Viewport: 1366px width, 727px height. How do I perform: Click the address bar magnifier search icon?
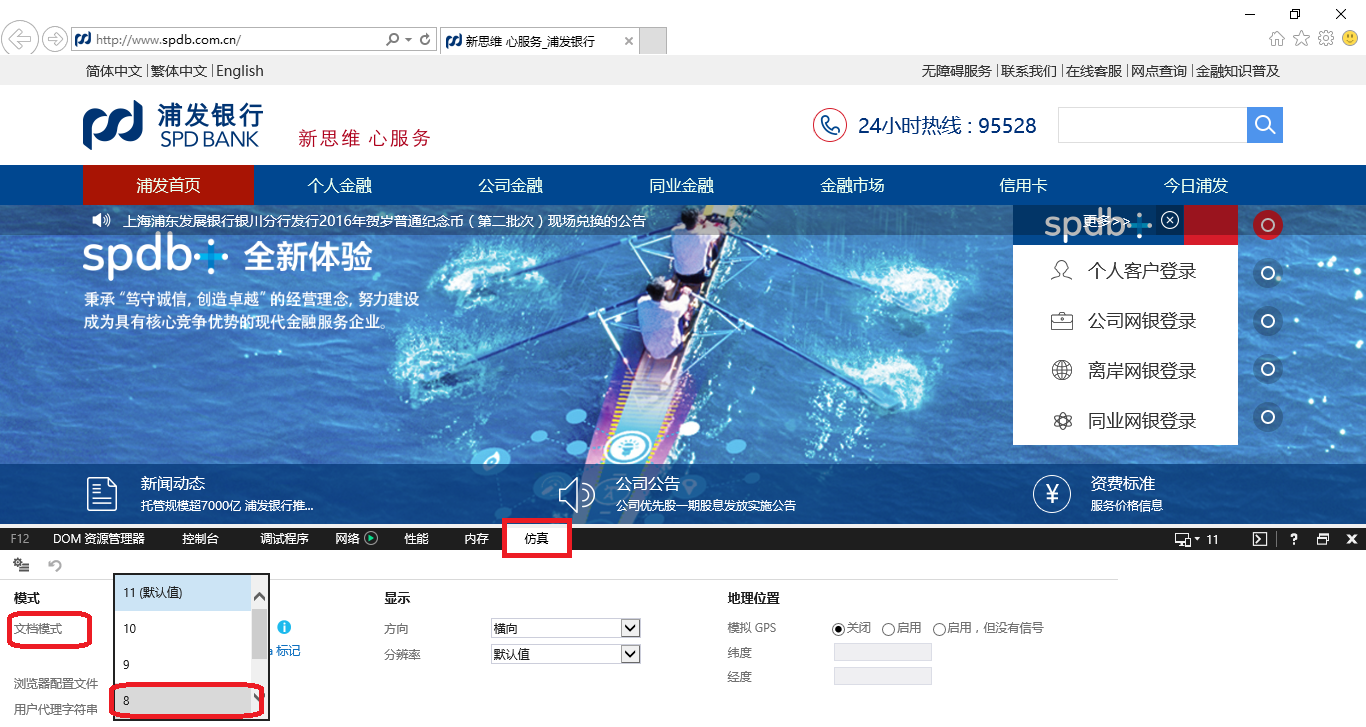tap(393, 40)
